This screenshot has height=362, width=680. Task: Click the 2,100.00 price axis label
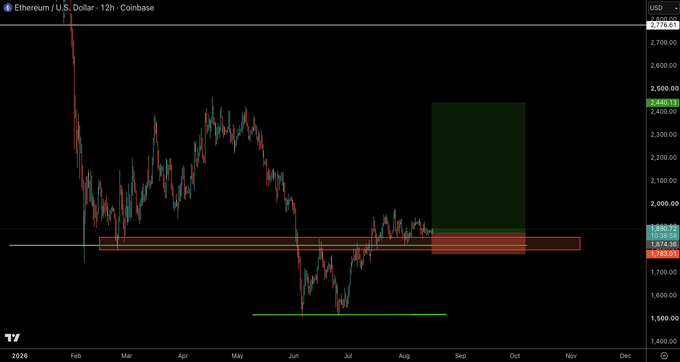point(664,180)
